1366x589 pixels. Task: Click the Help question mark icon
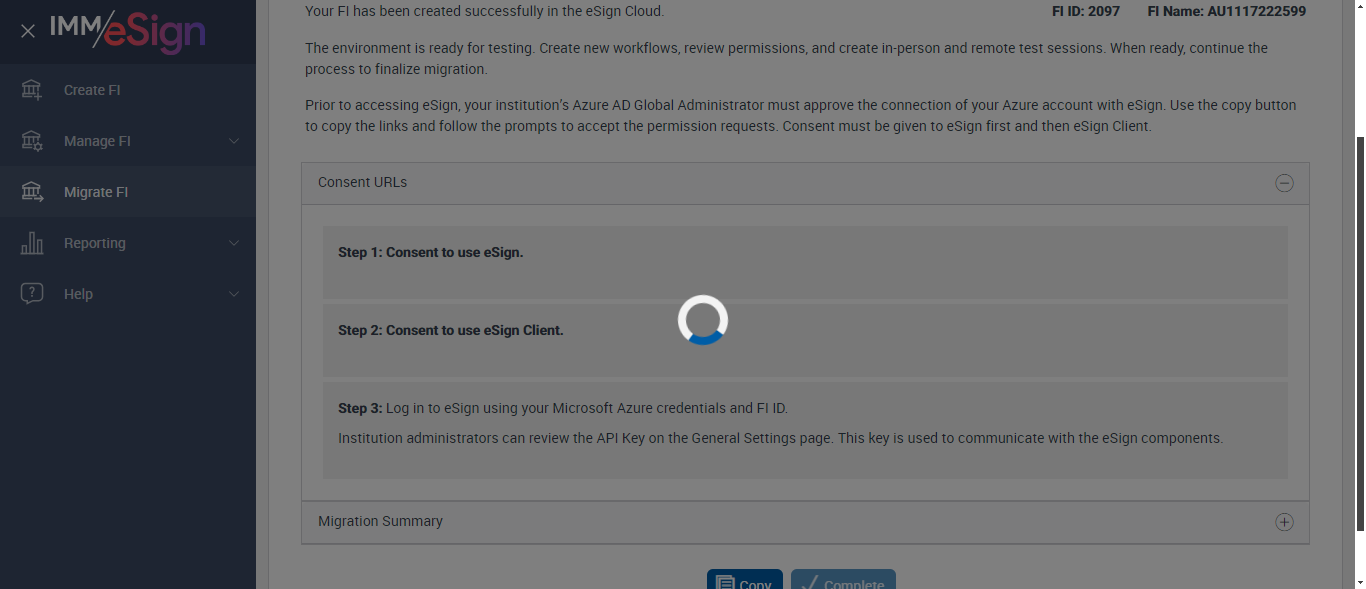pyautogui.click(x=32, y=294)
